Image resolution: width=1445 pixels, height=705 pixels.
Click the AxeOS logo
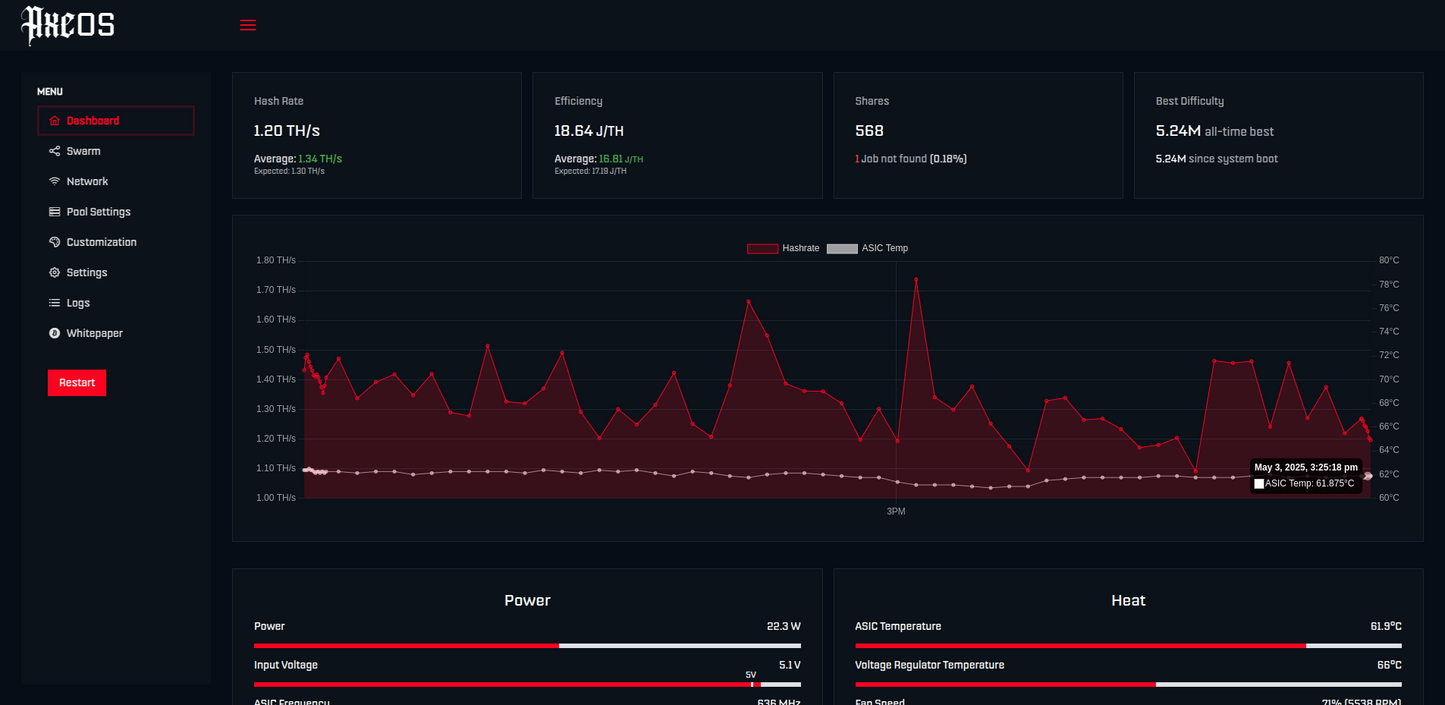(68, 25)
